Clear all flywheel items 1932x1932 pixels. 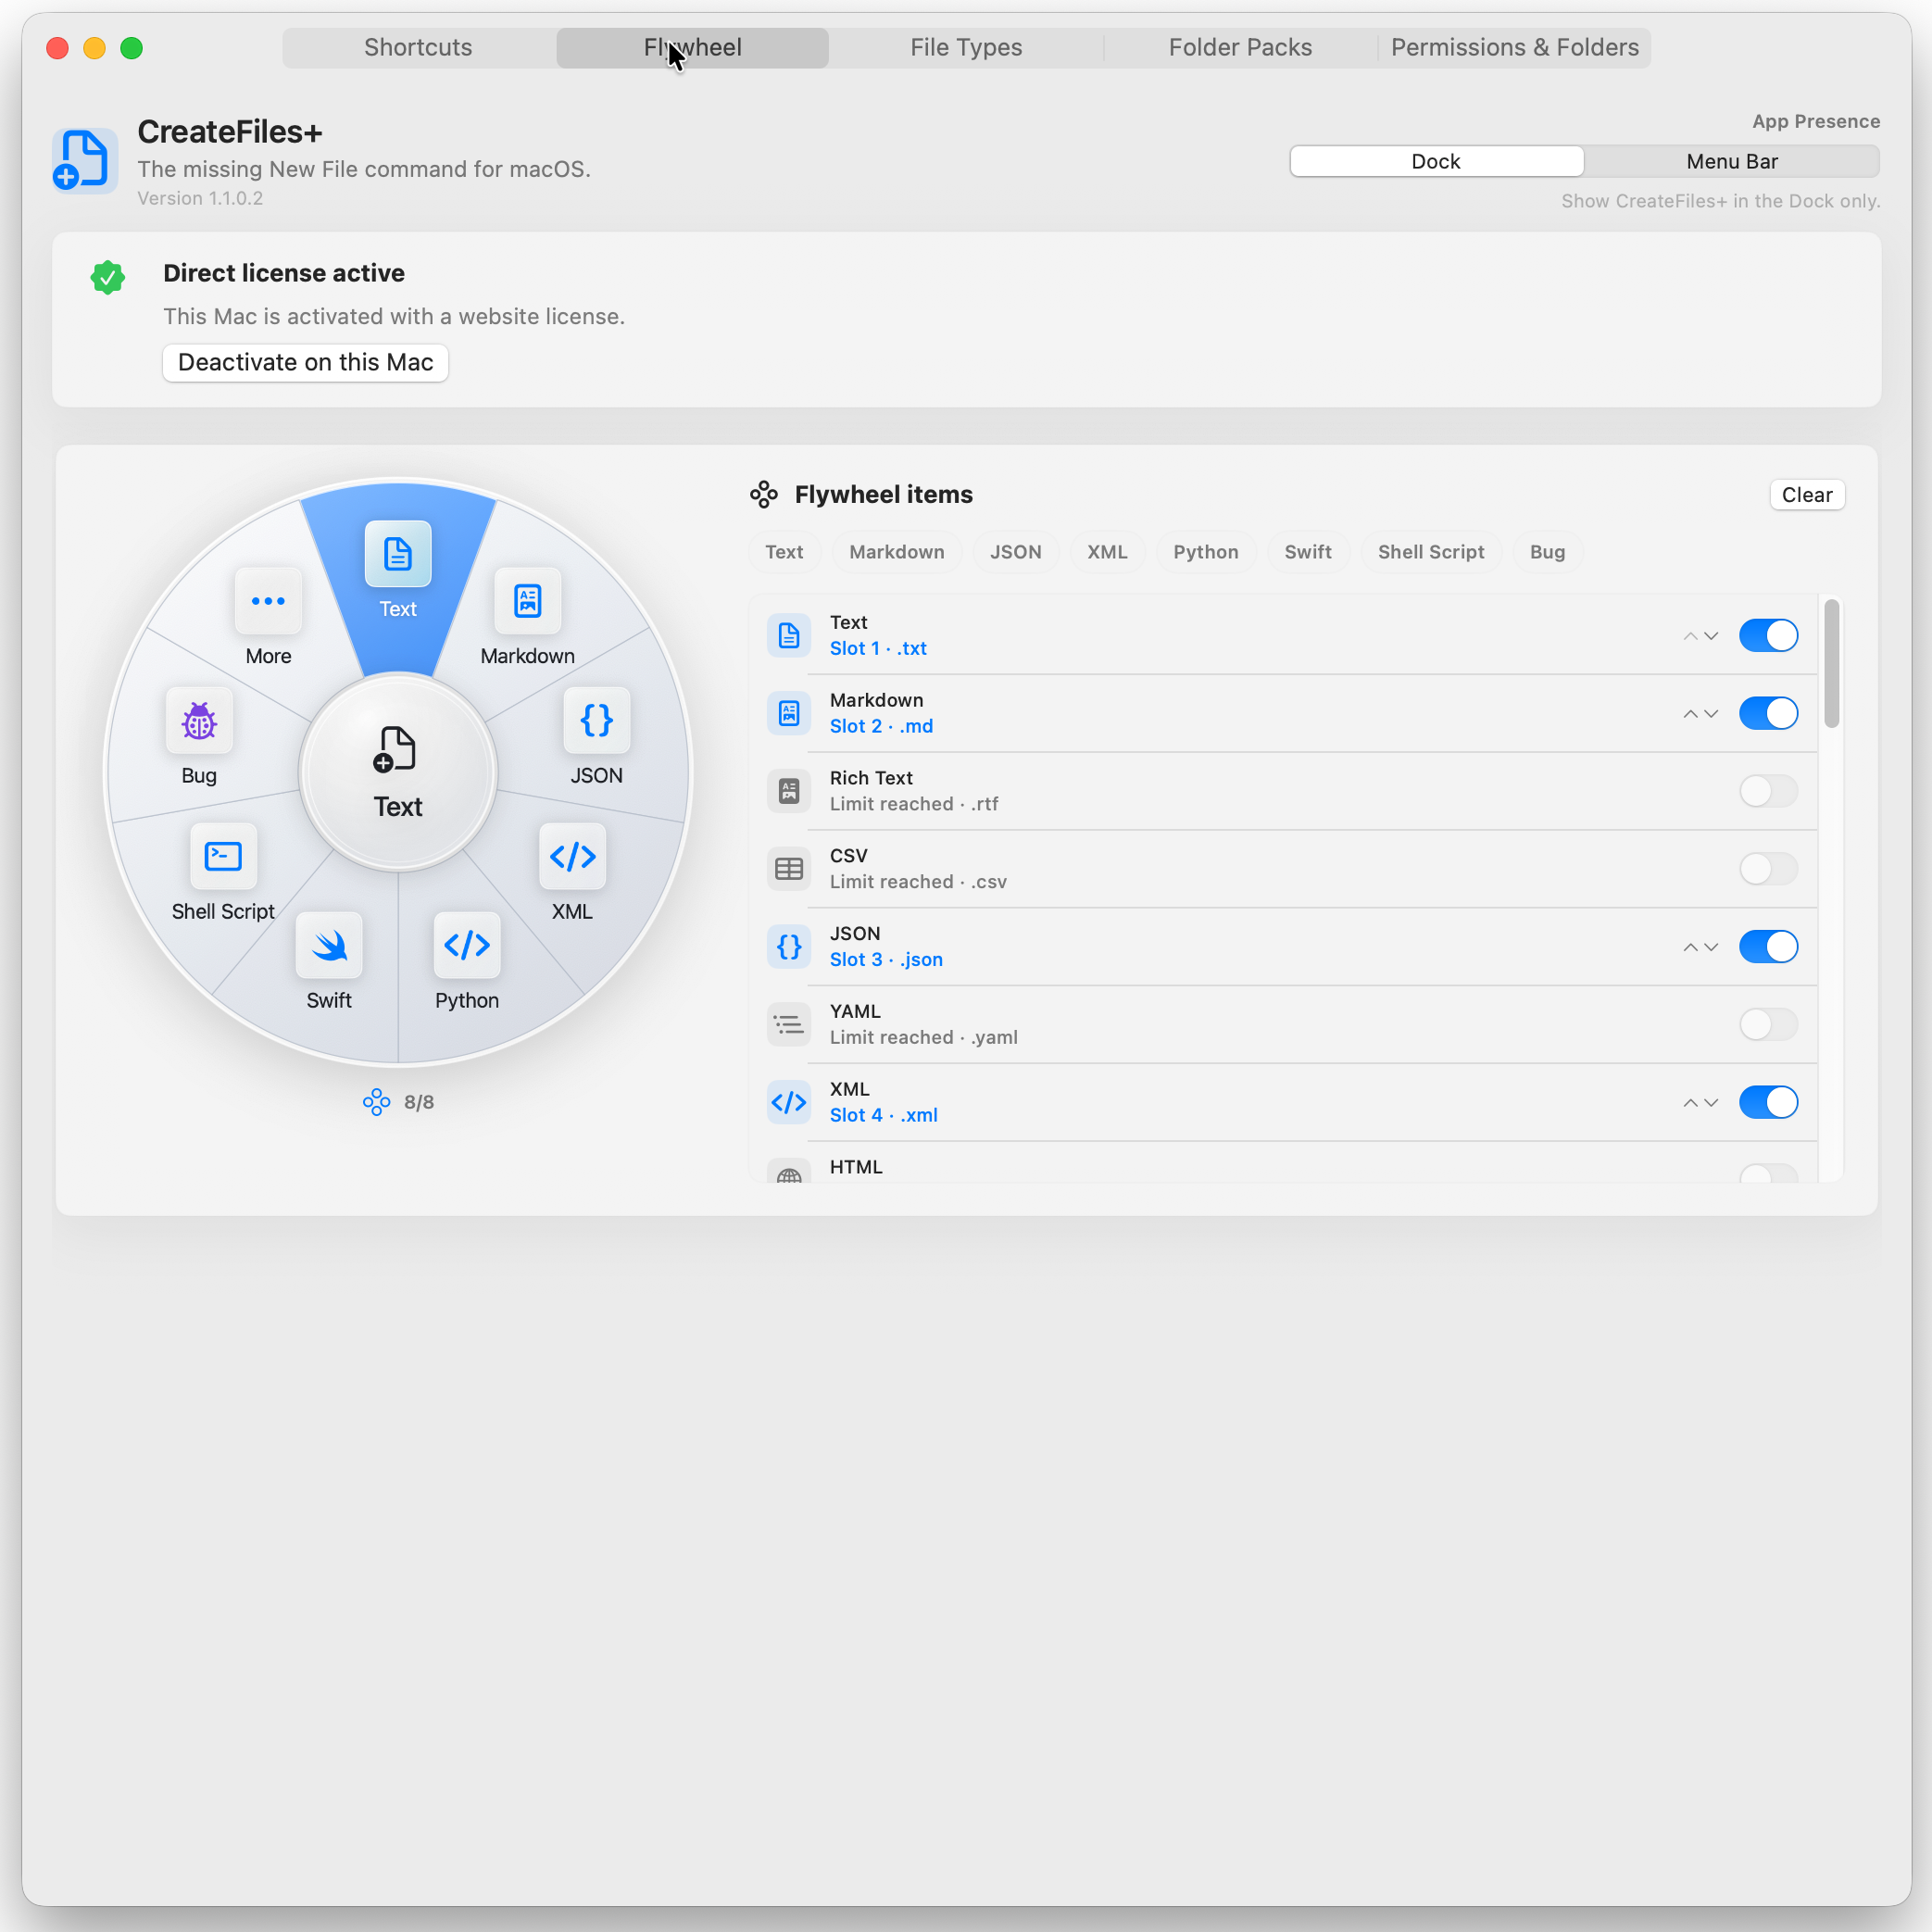pyautogui.click(x=1806, y=494)
